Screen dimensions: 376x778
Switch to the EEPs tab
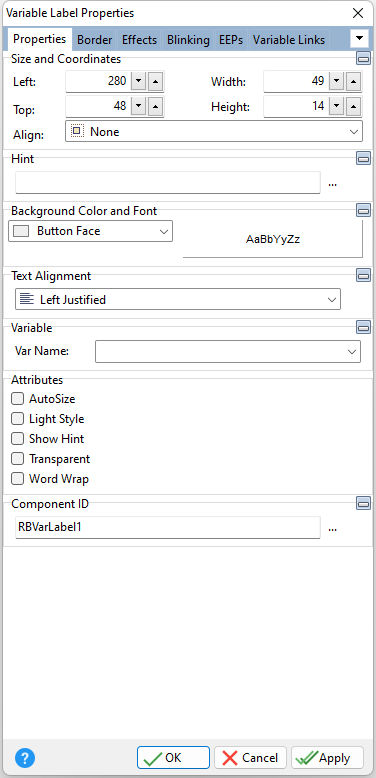231,40
